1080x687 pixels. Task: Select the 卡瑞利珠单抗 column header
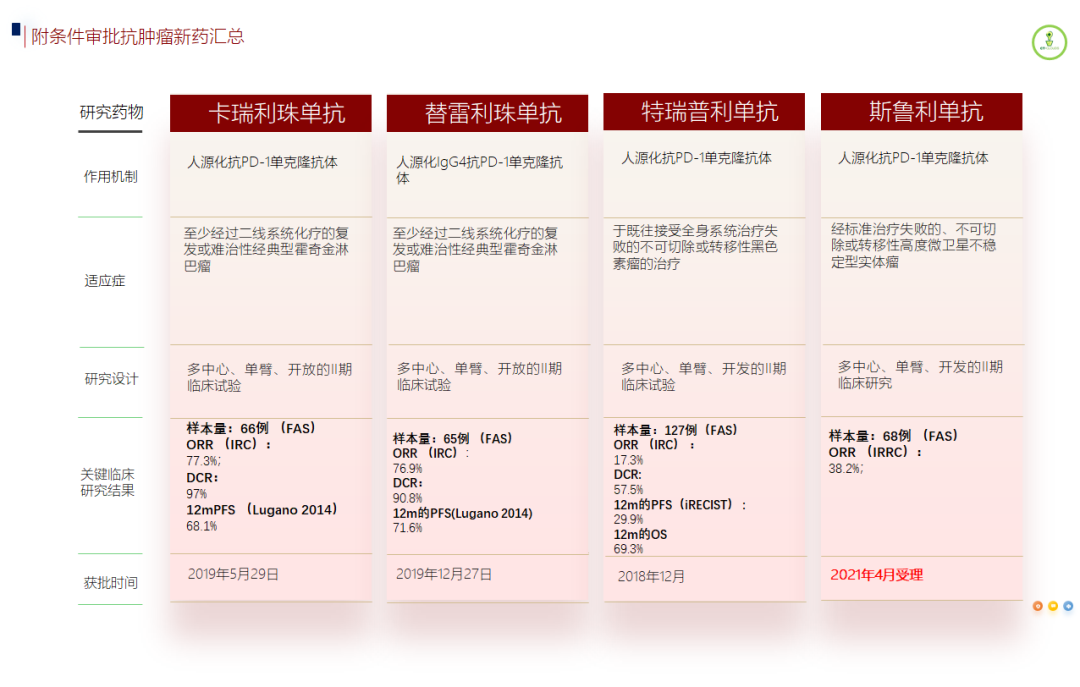click(x=270, y=113)
